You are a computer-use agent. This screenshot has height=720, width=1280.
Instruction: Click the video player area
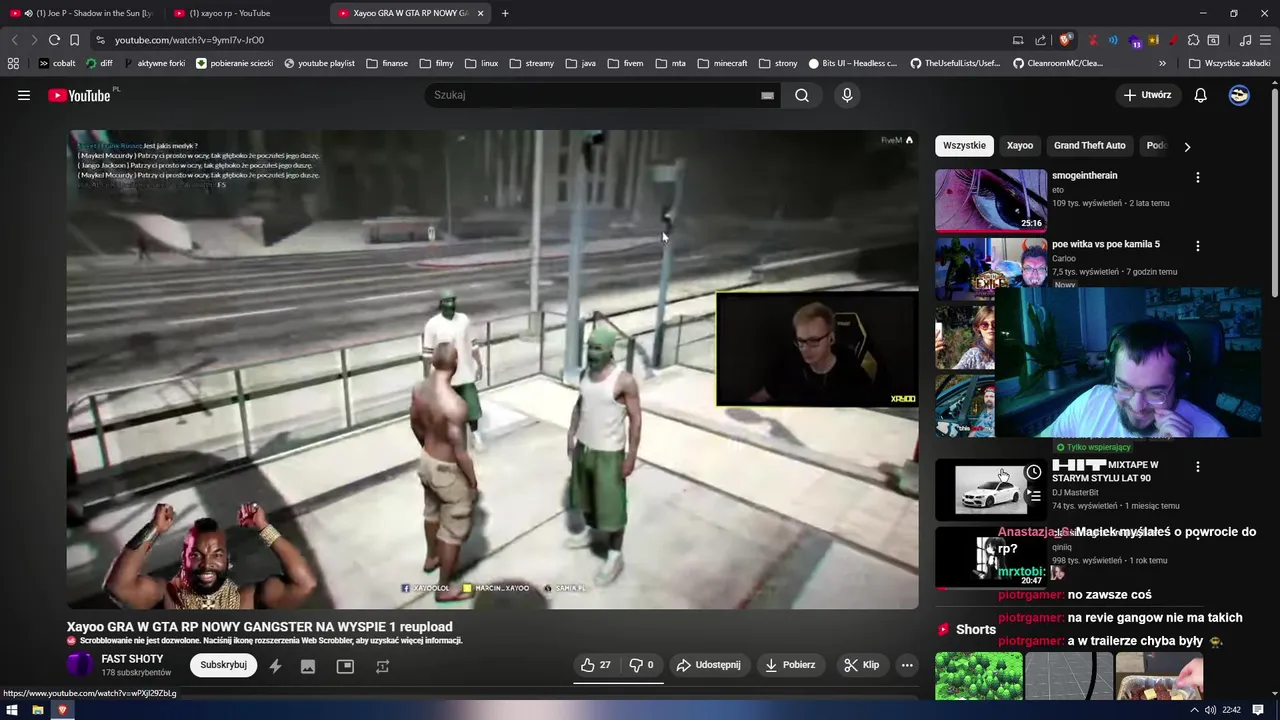492,369
